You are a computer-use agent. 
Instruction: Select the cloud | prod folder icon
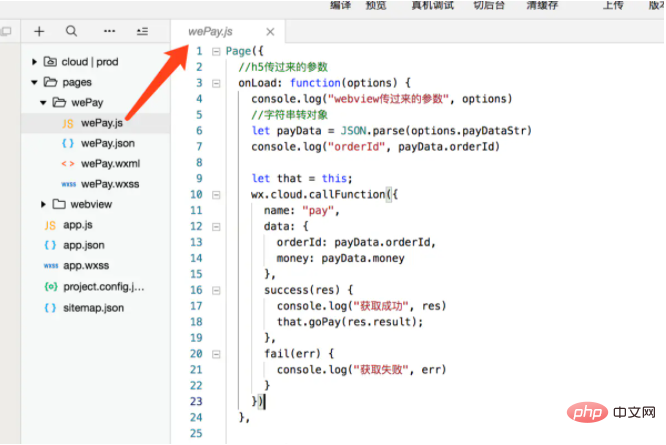(x=50, y=62)
